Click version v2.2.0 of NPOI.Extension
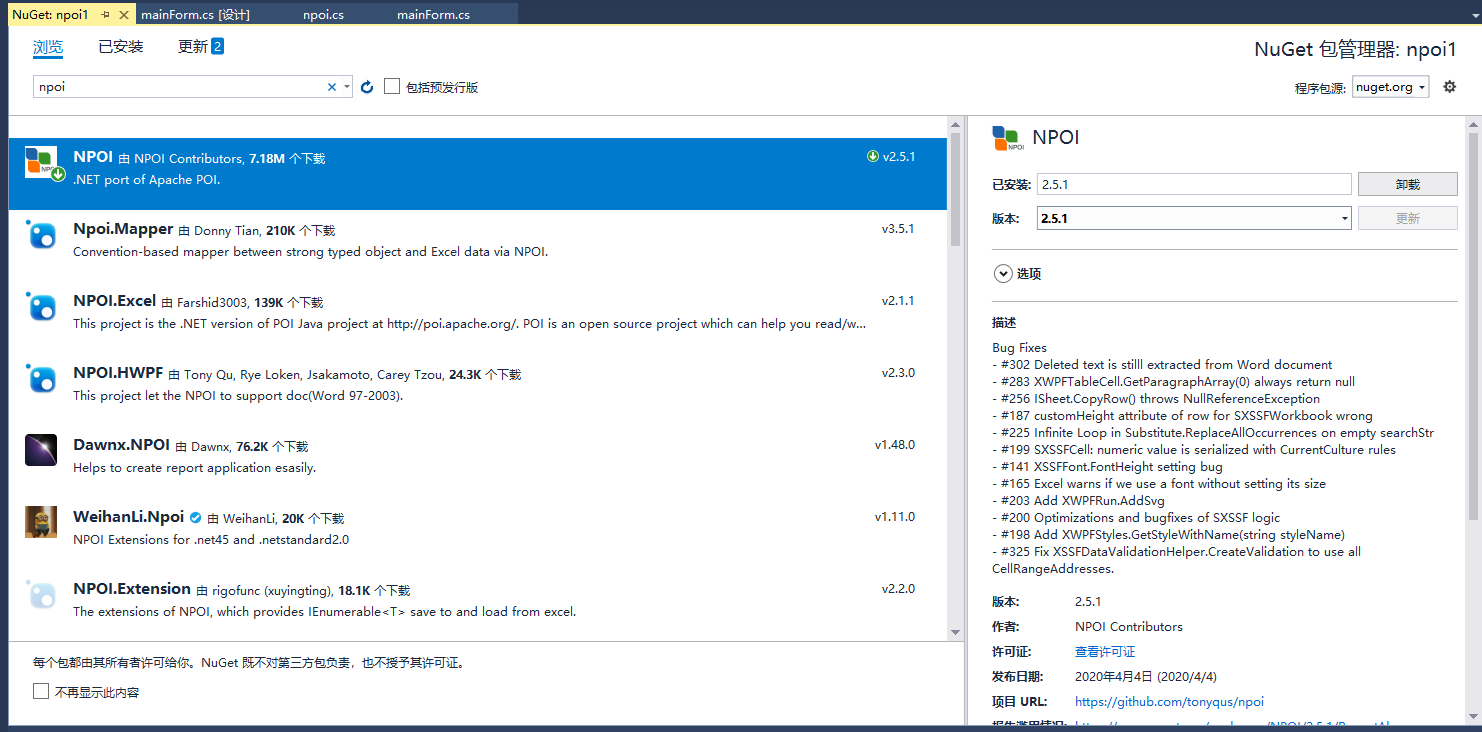The width and height of the screenshot is (1482, 732). click(x=898, y=589)
